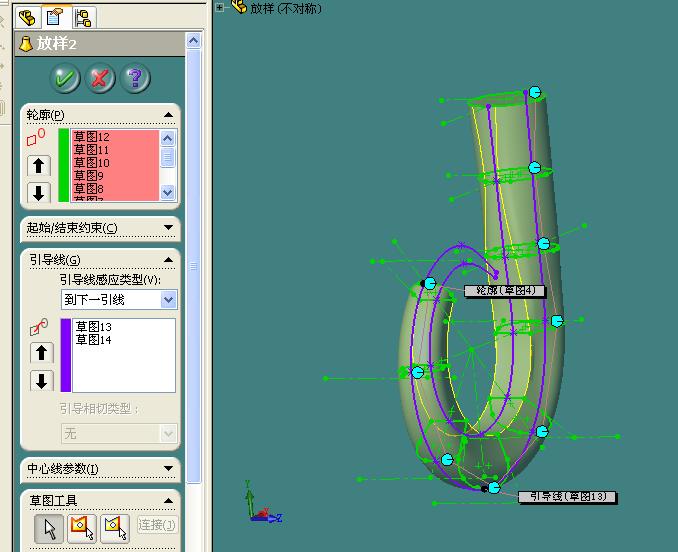Select 草图14 in guide curves list
The height and width of the screenshot is (552, 678).
click(93, 340)
